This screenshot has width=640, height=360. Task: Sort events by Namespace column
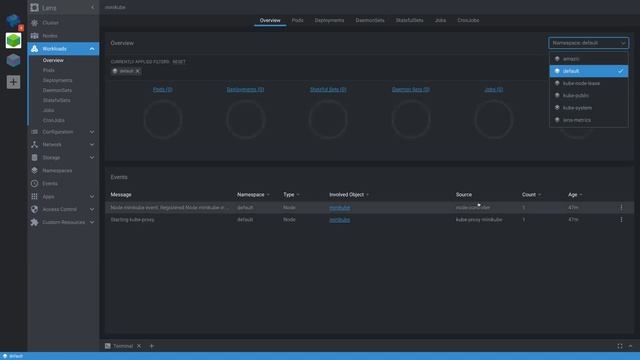[253, 195]
